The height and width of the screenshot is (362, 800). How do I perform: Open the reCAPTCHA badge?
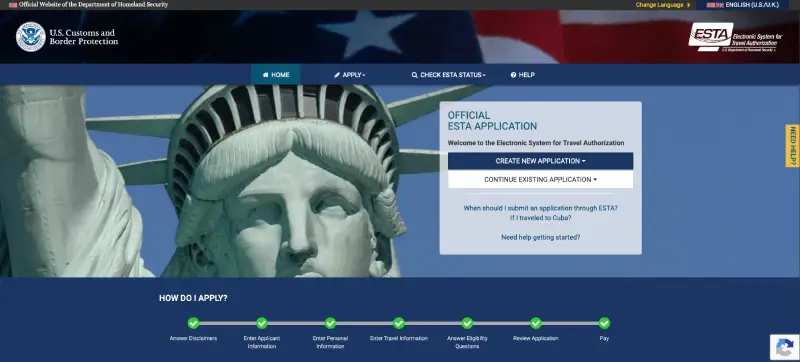[x=784, y=347]
